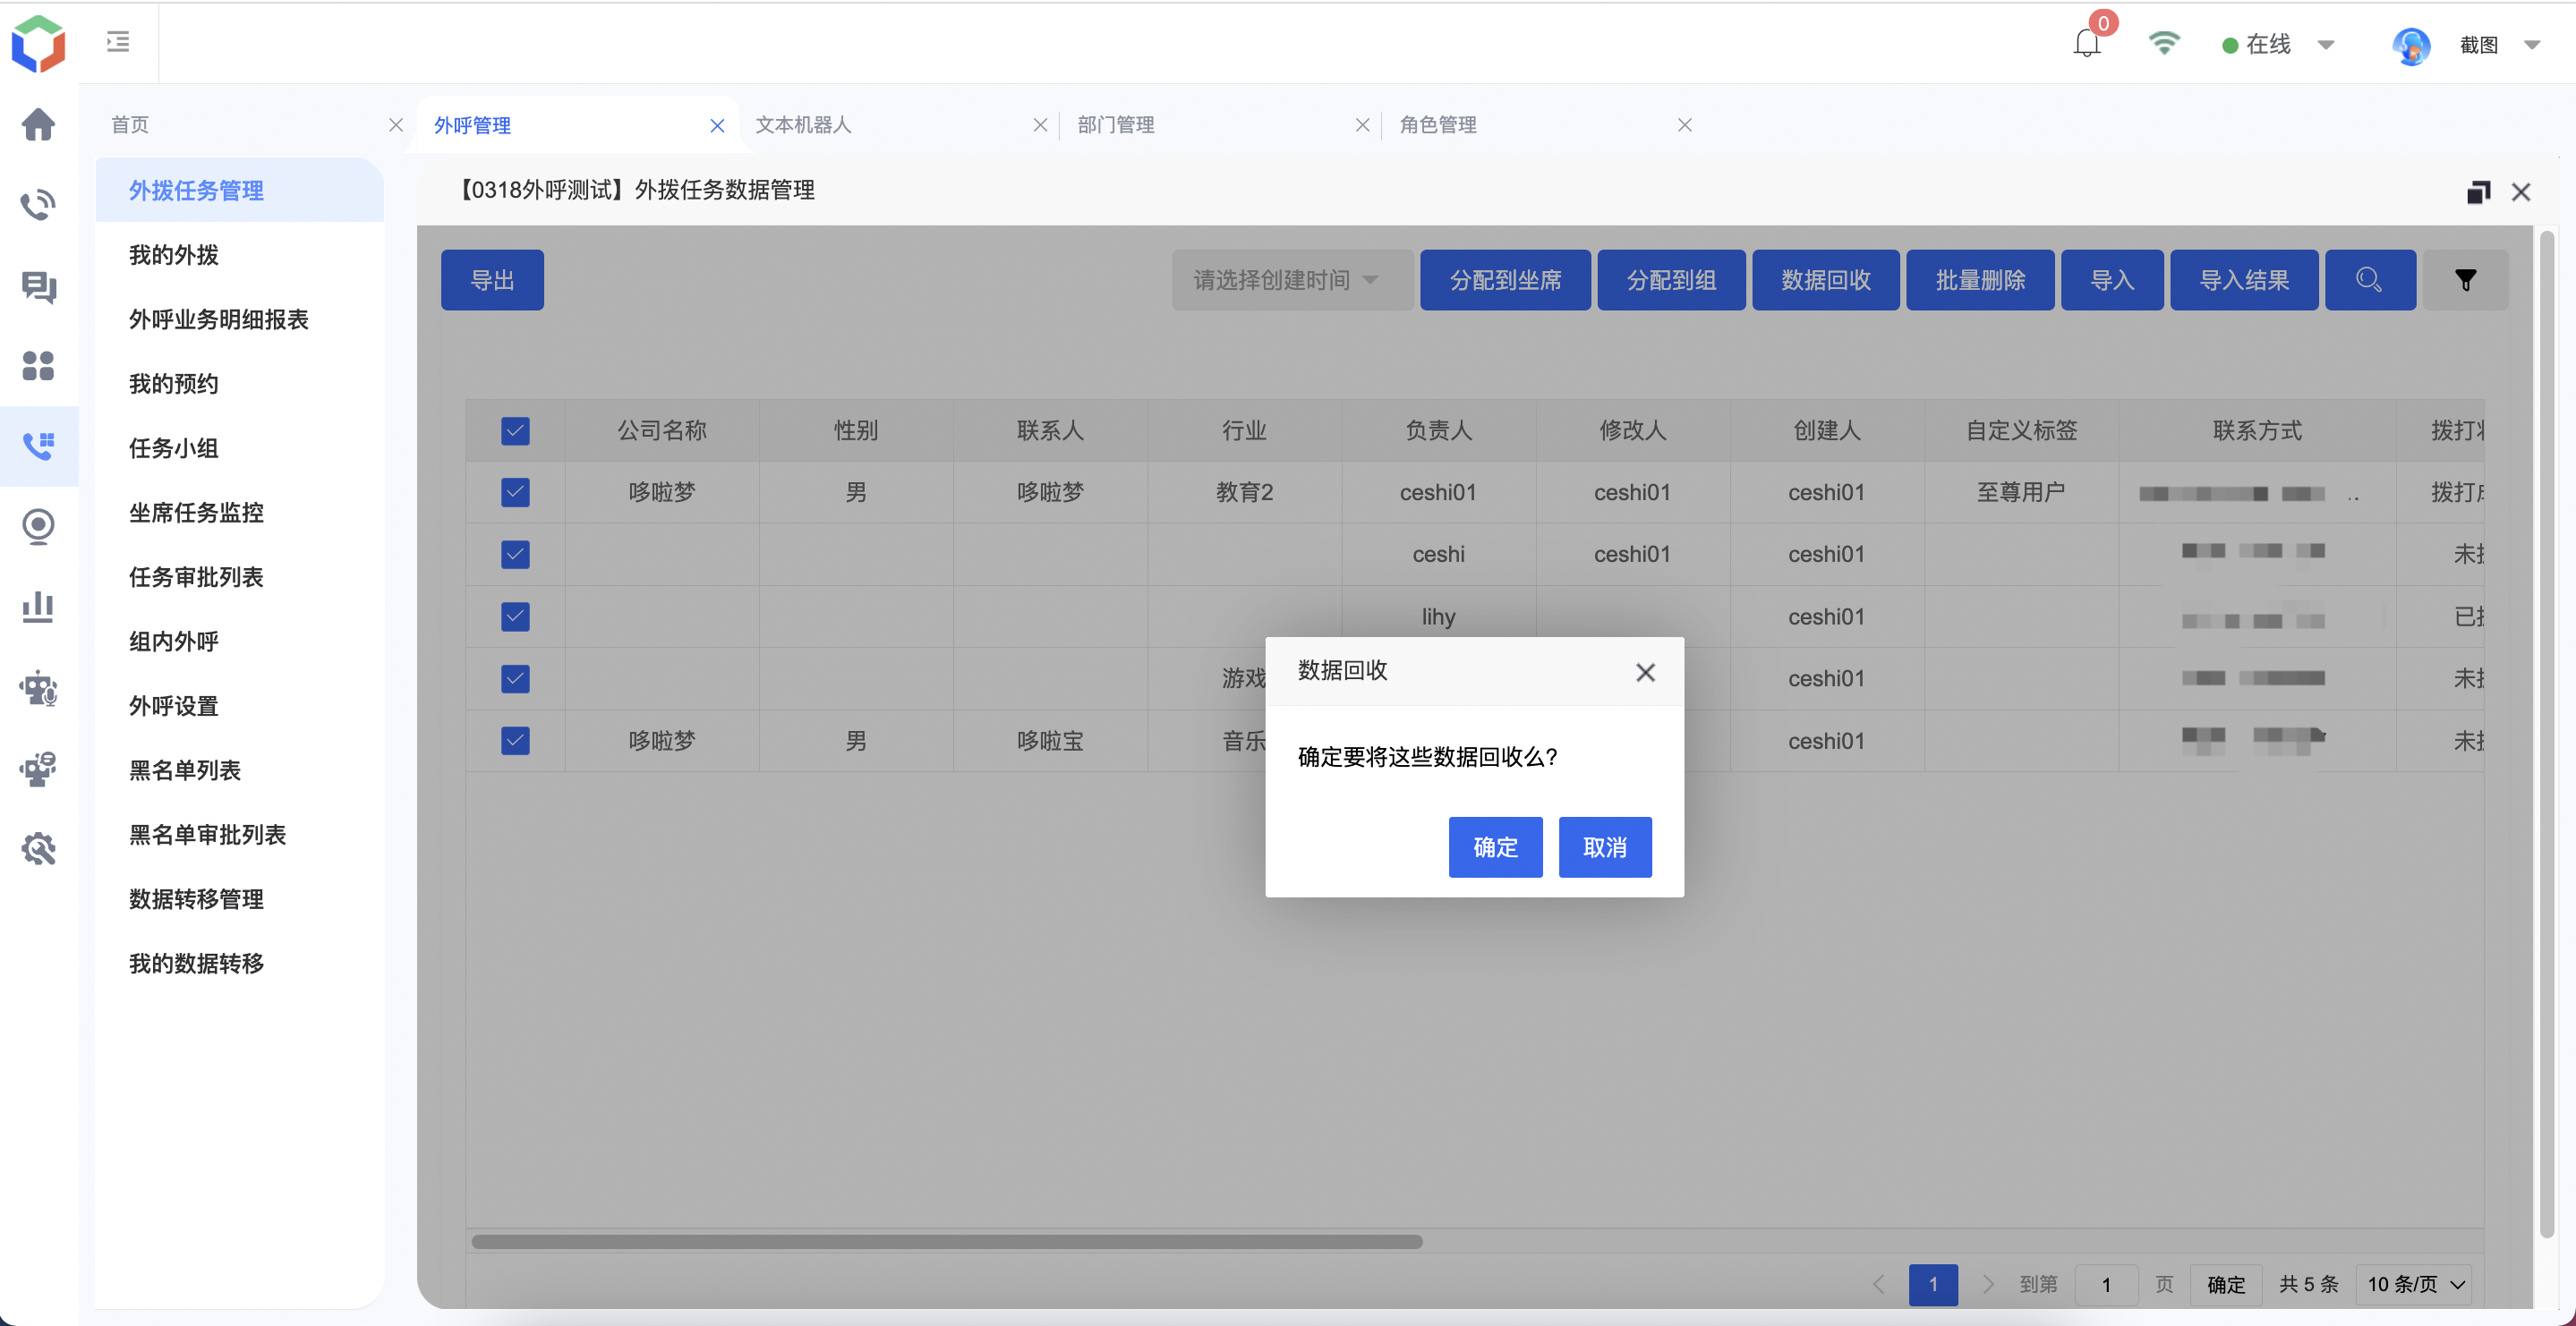Click the 分配到坐席 button
2576x1326 pixels.
[1505, 280]
